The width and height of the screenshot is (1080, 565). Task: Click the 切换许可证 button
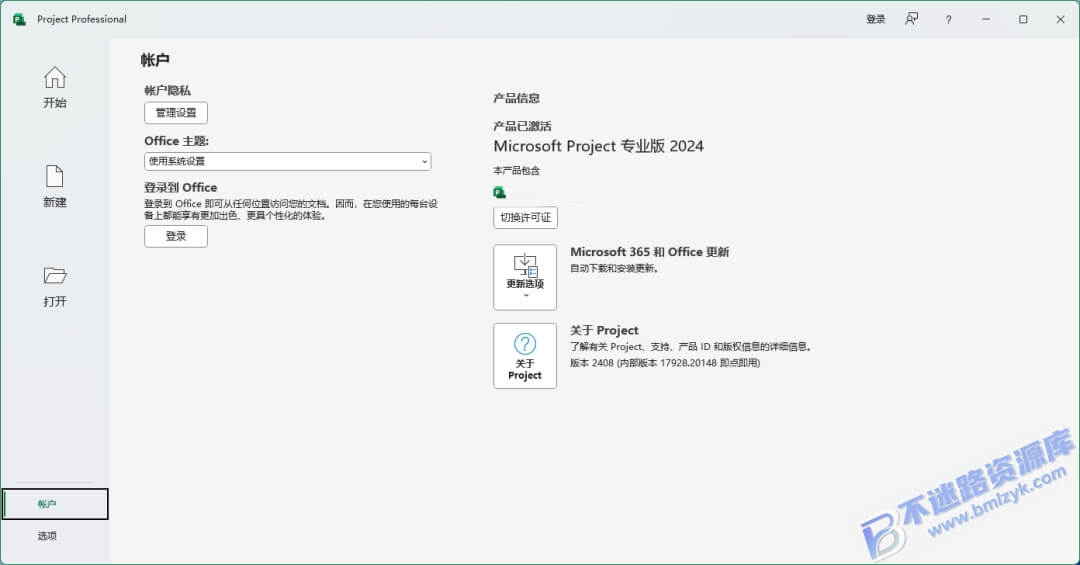click(x=526, y=217)
